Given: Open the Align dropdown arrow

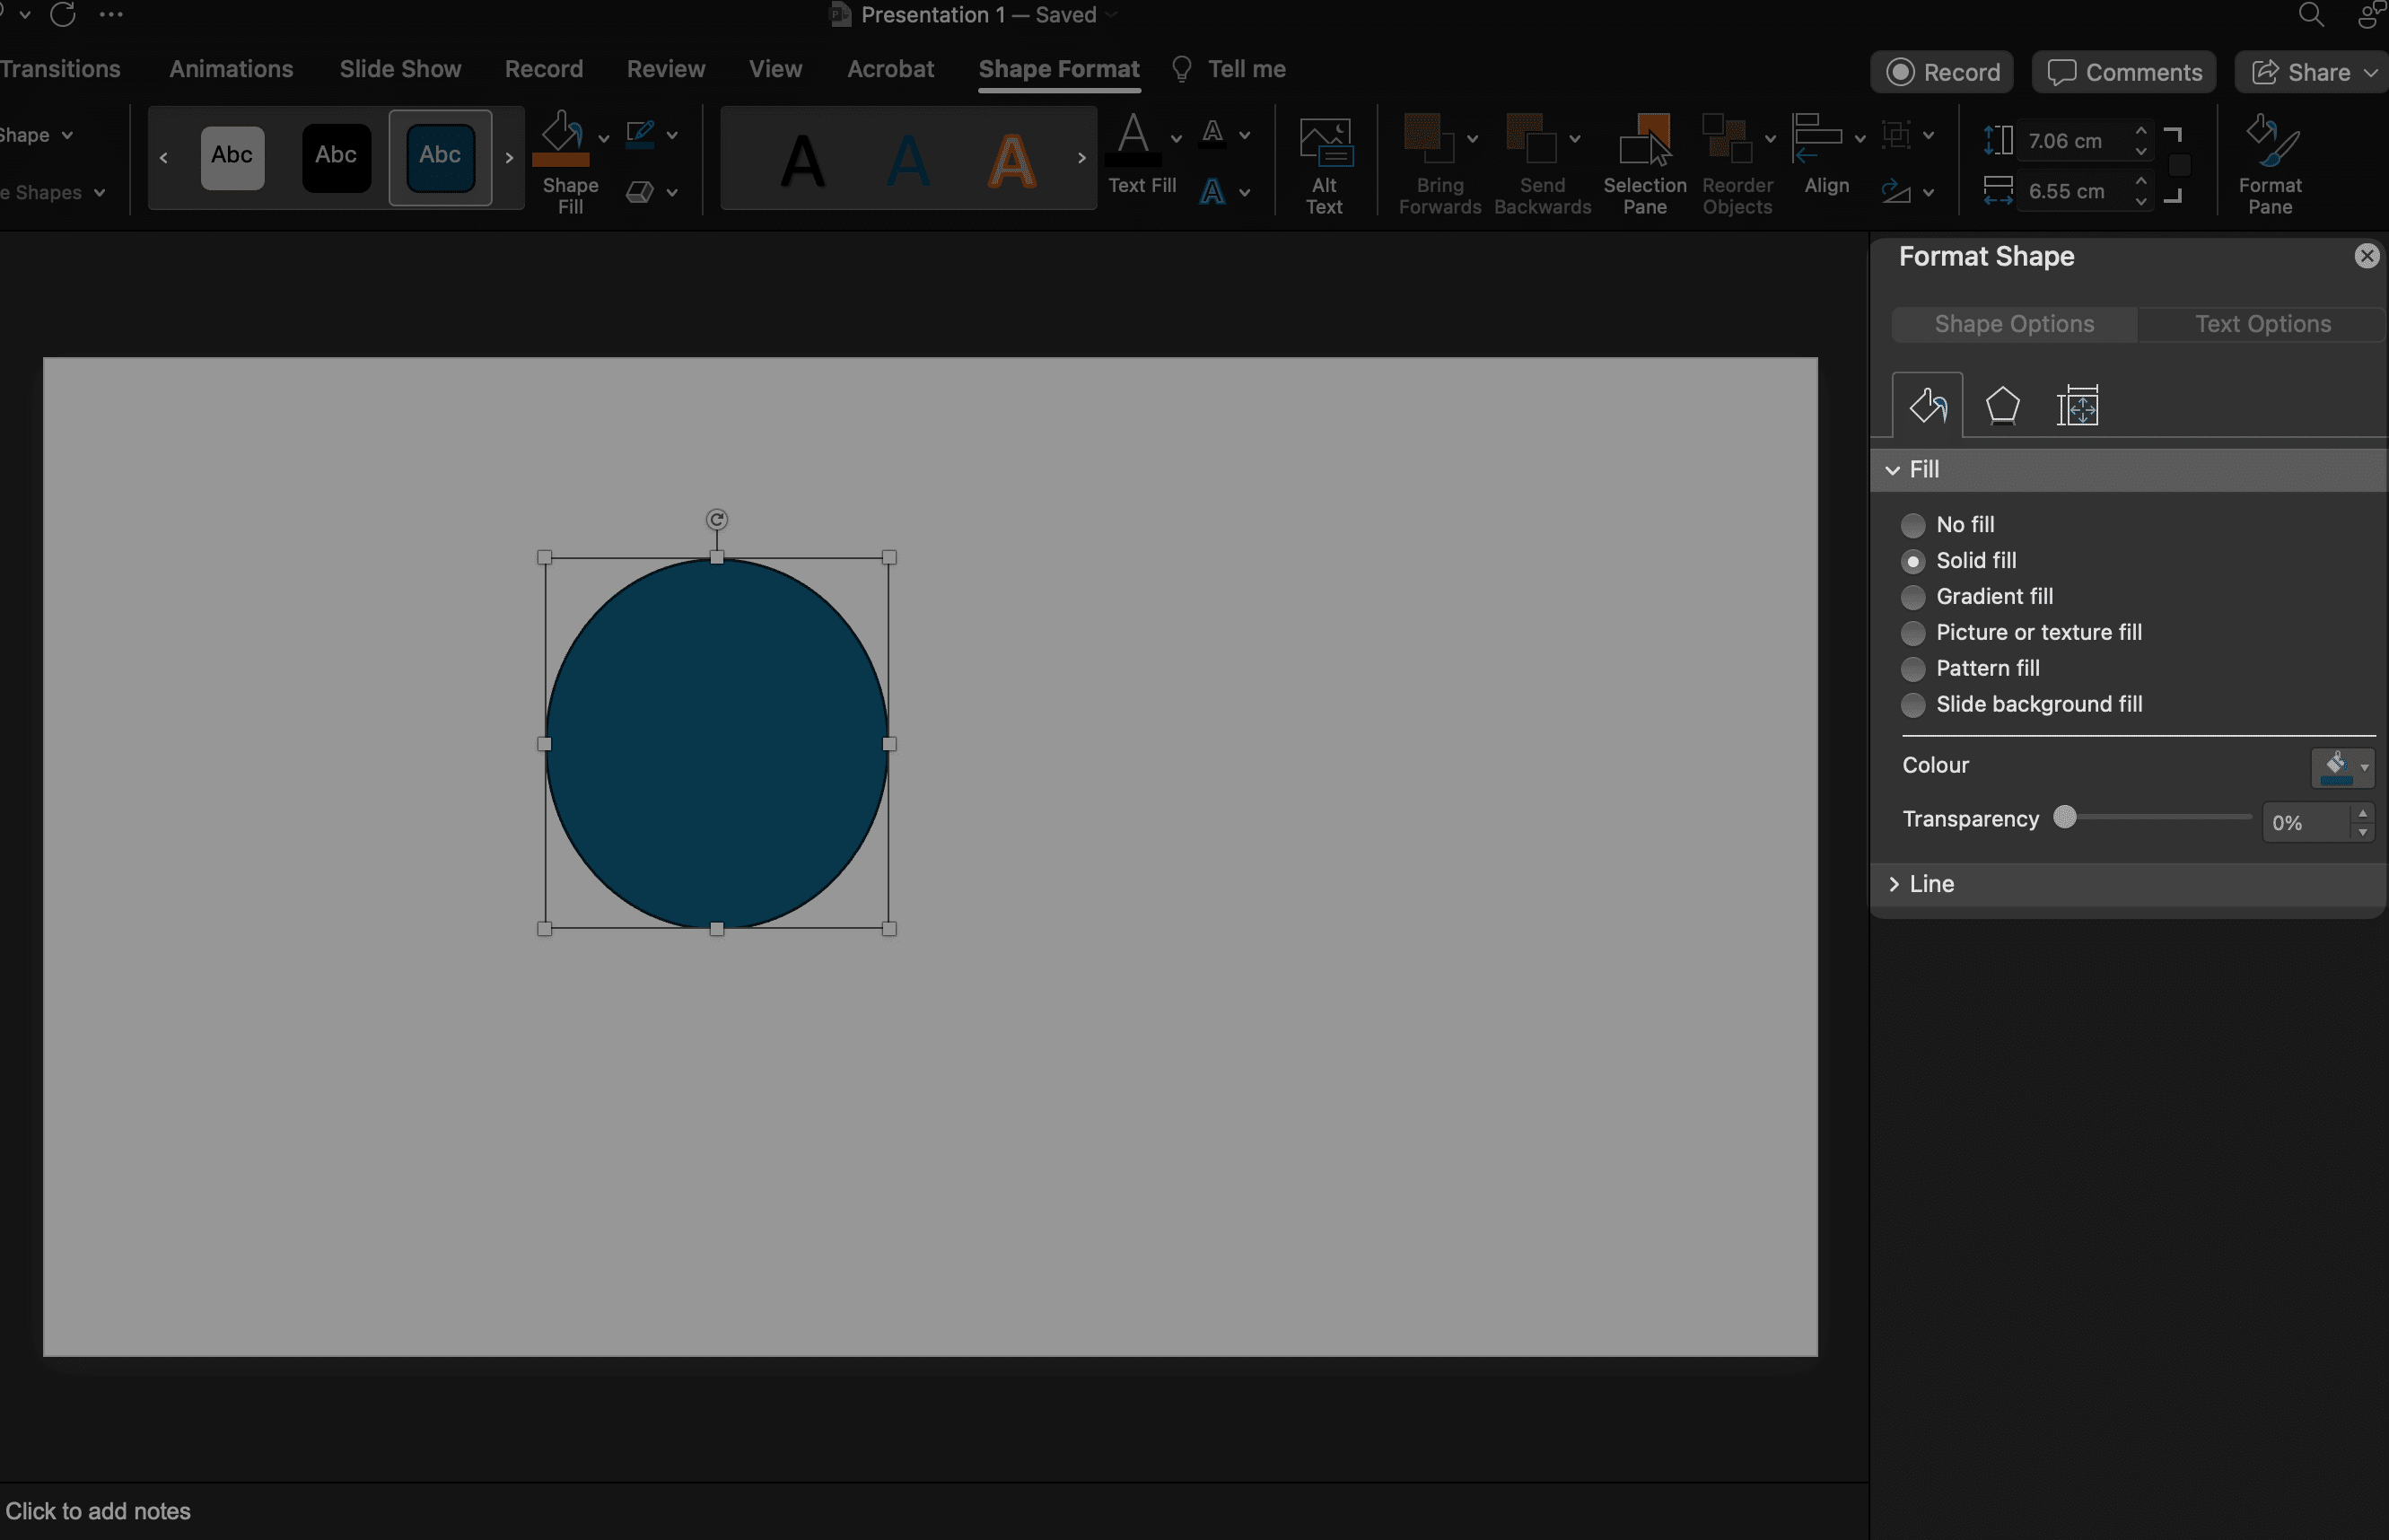Looking at the screenshot, I should tap(1859, 138).
